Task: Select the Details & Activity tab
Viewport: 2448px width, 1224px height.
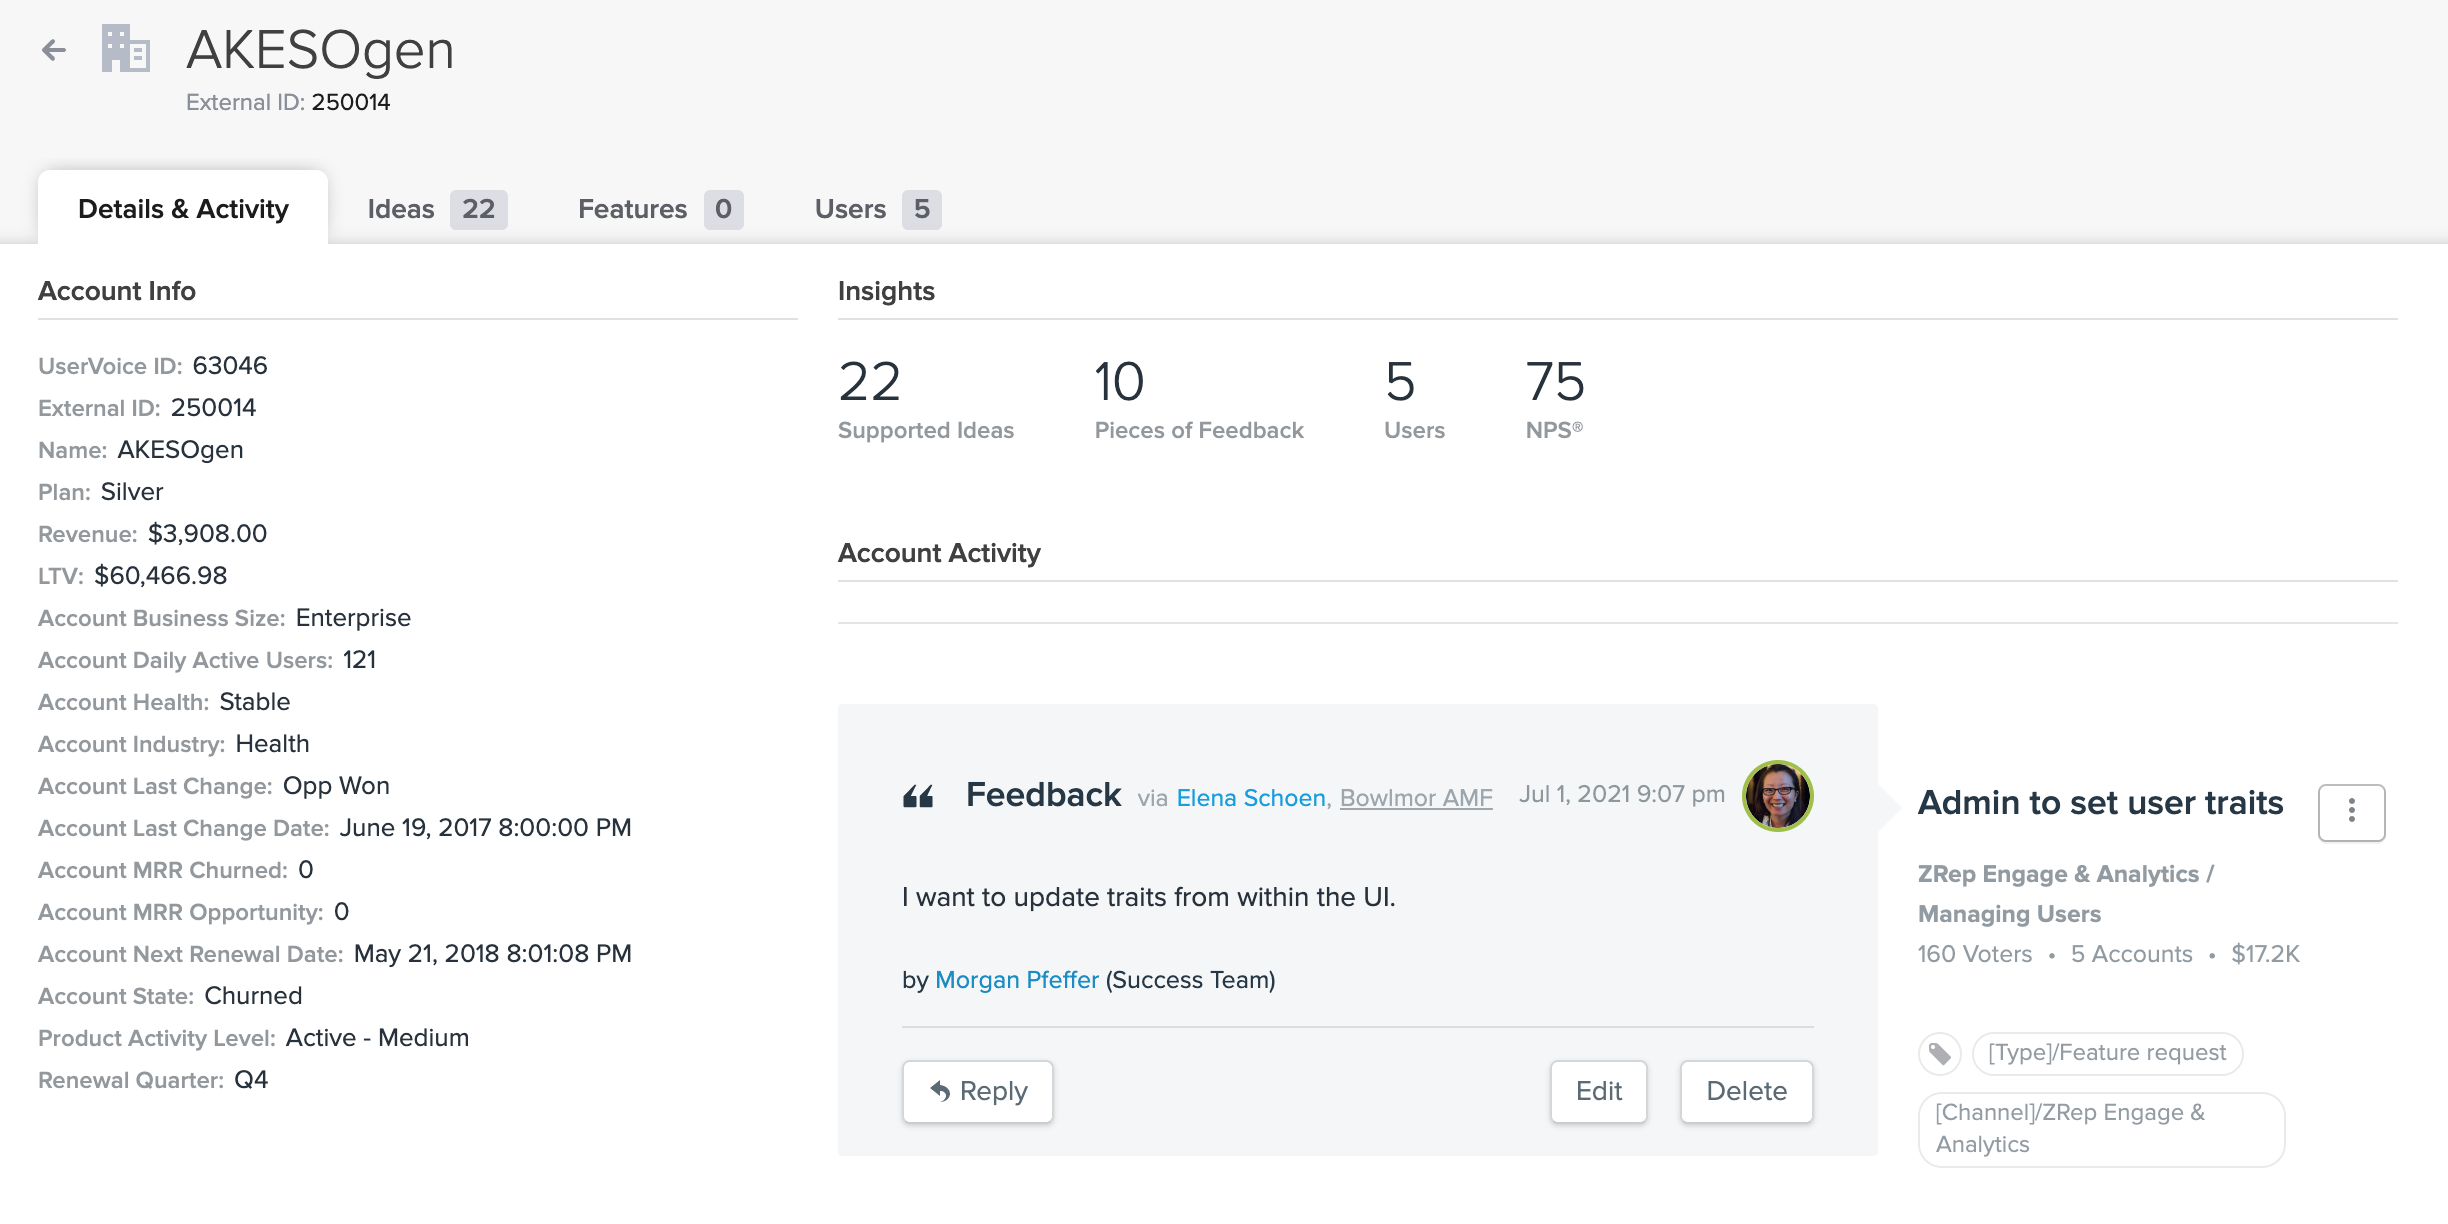Action: pos(183,209)
